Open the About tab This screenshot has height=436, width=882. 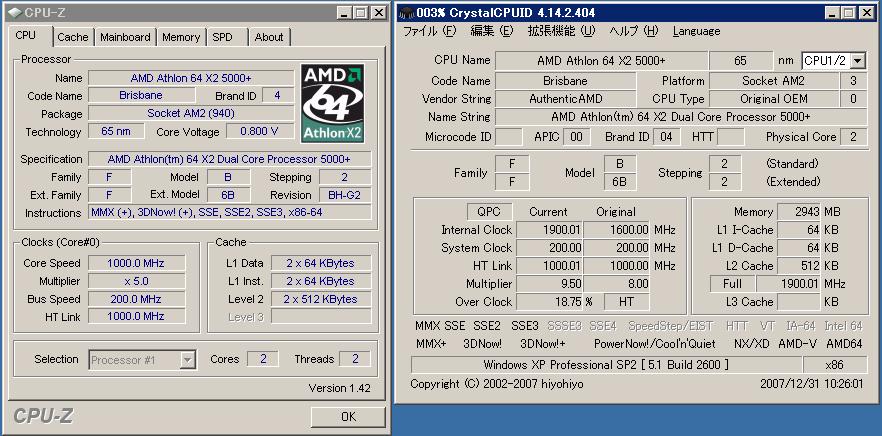[269, 37]
